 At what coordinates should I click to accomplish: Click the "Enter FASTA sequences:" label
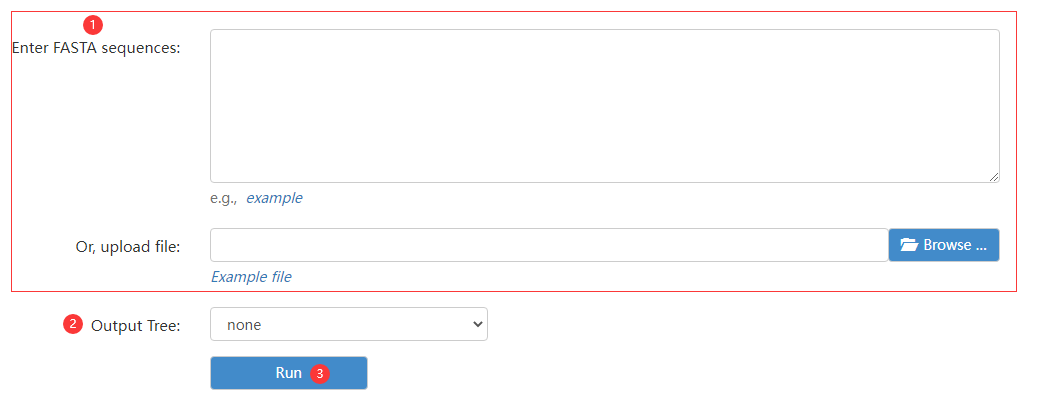point(96,48)
